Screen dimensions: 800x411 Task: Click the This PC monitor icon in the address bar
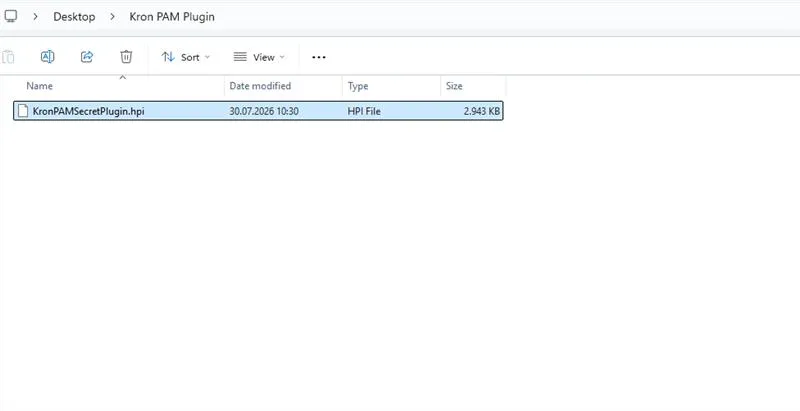pyautogui.click(x=11, y=16)
